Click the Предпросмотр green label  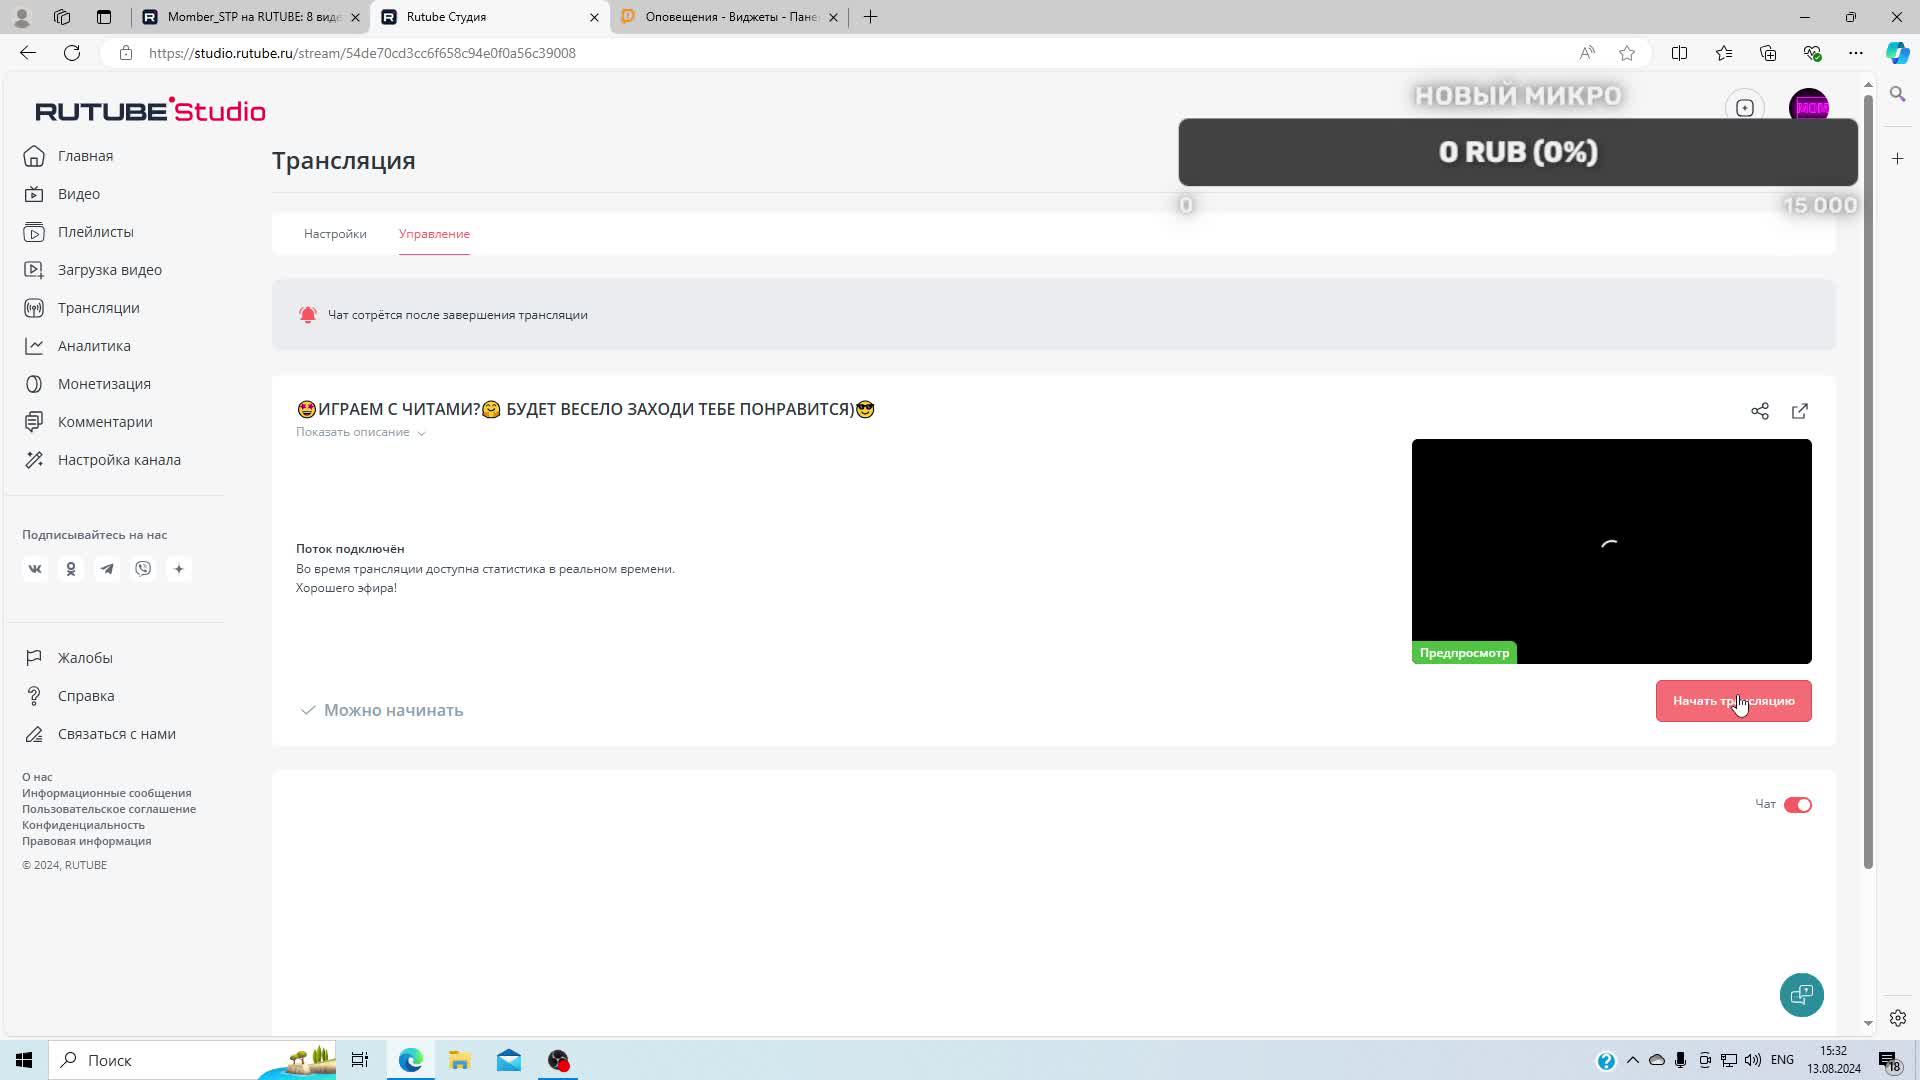pyautogui.click(x=1464, y=653)
